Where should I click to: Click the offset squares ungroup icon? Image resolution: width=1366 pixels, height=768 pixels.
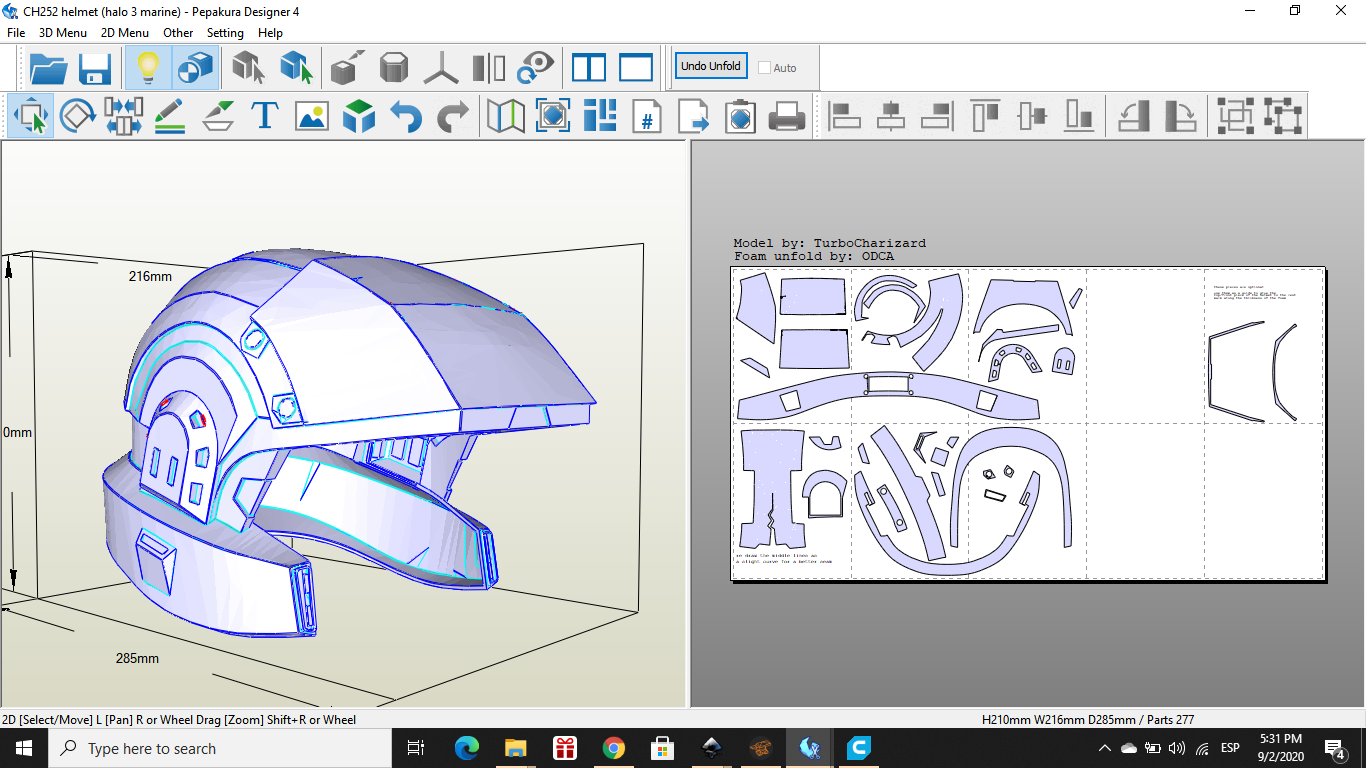1282,116
